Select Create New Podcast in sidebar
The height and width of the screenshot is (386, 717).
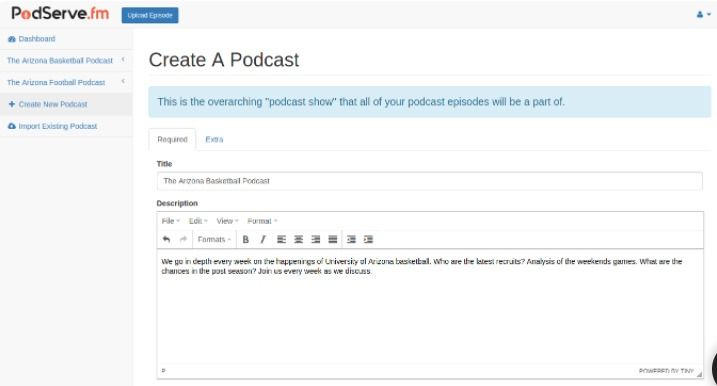click(53, 104)
